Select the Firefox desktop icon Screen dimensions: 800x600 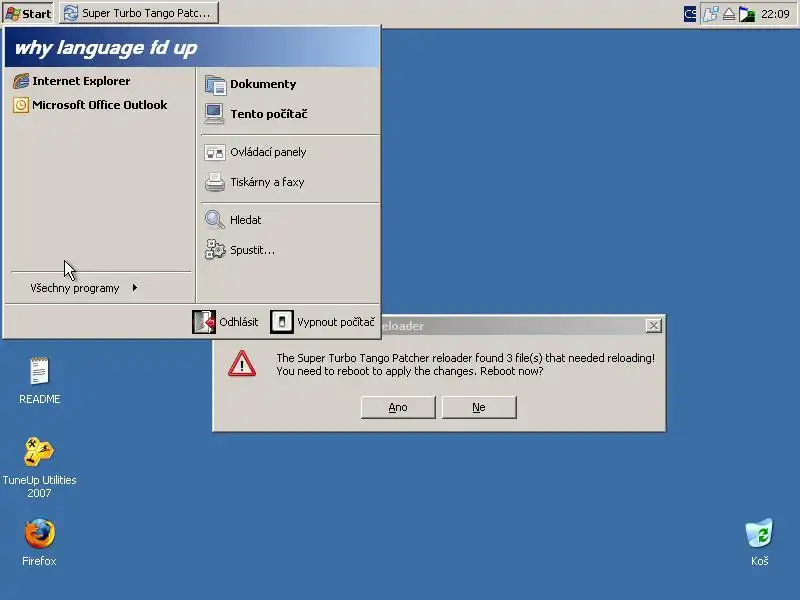coord(39,542)
